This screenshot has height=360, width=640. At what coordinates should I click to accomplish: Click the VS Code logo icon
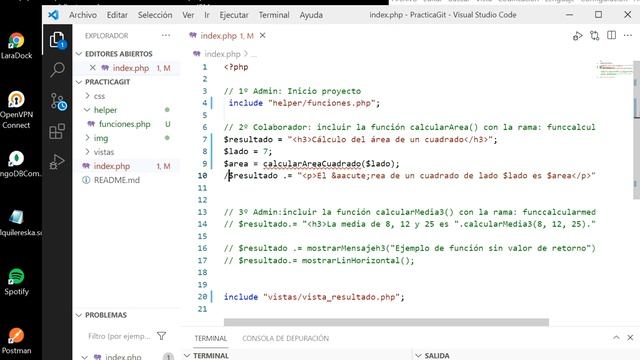click(53, 15)
